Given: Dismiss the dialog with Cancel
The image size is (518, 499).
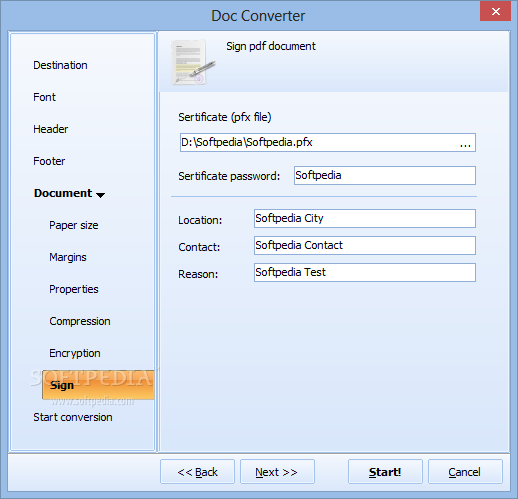Looking at the screenshot, I should pos(465,471).
